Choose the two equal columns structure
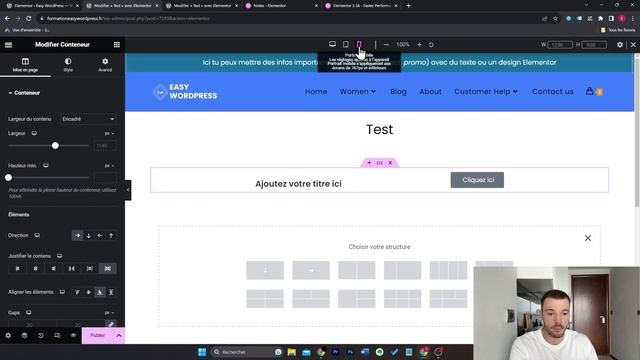Screen dimensions: 640x360 click(356, 270)
